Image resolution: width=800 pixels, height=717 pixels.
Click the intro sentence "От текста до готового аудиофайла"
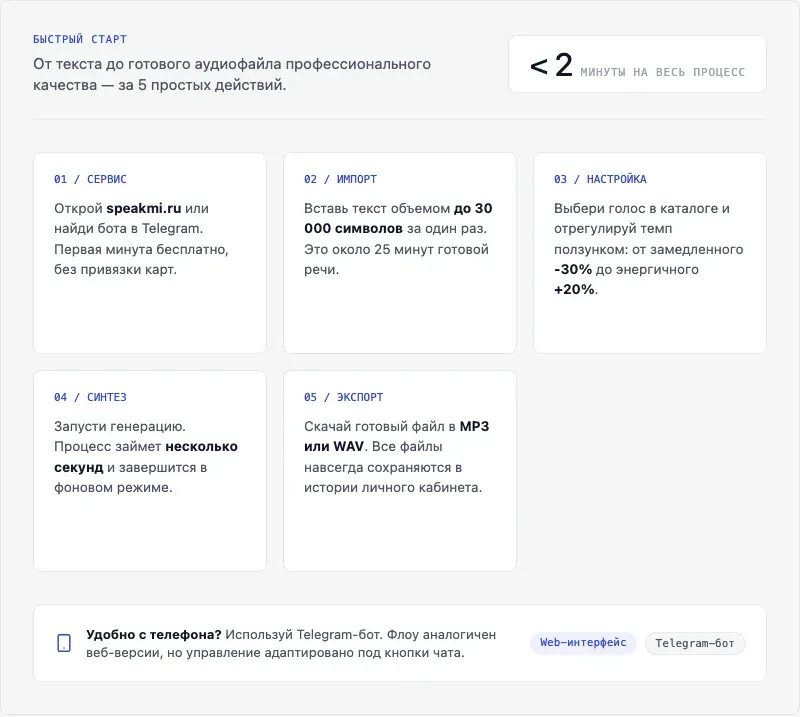[232, 74]
